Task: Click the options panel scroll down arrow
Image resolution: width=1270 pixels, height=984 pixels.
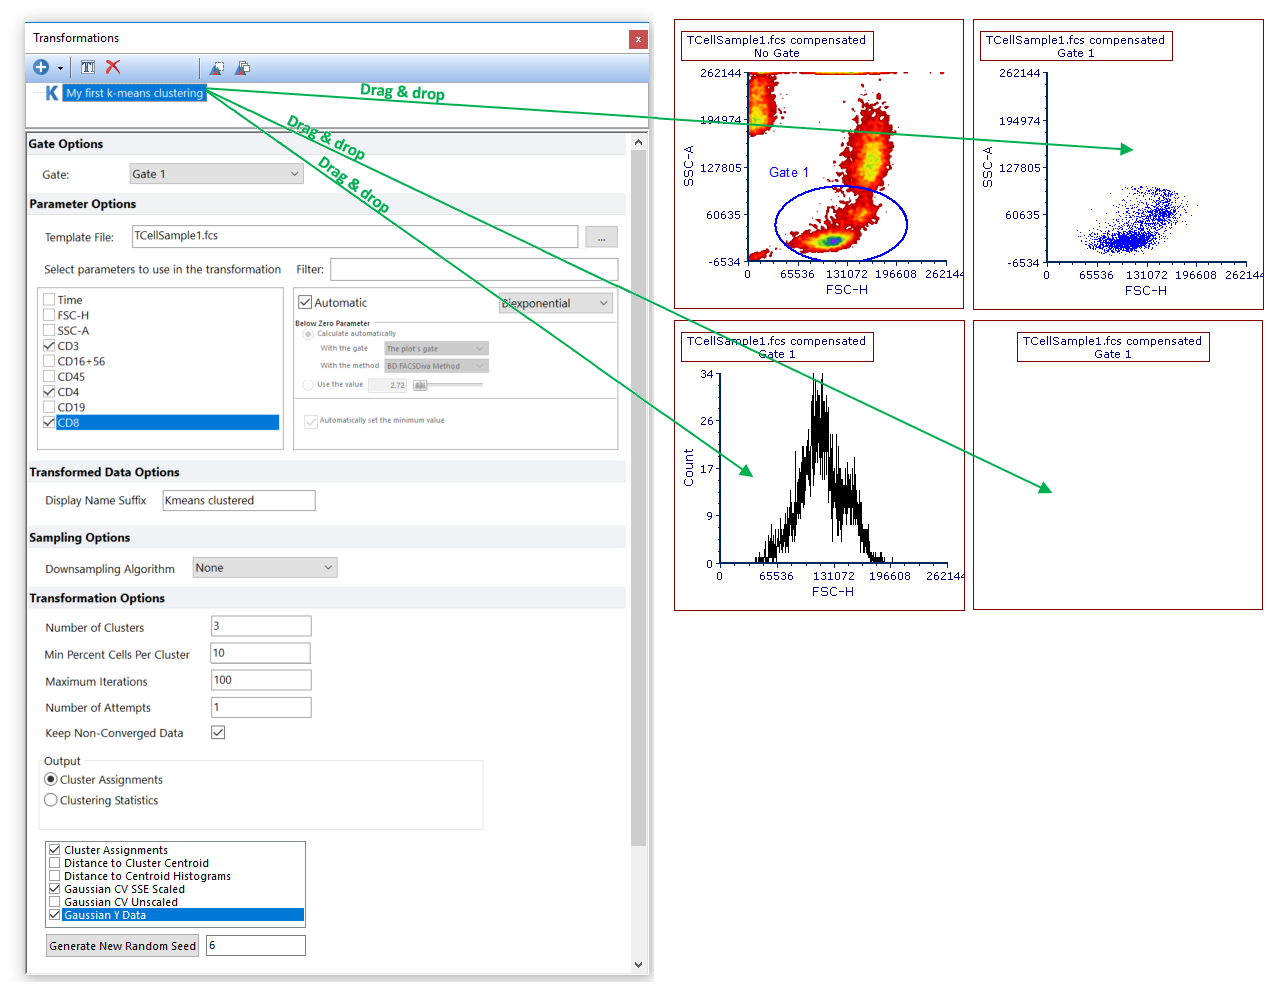Action: tap(638, 965)
